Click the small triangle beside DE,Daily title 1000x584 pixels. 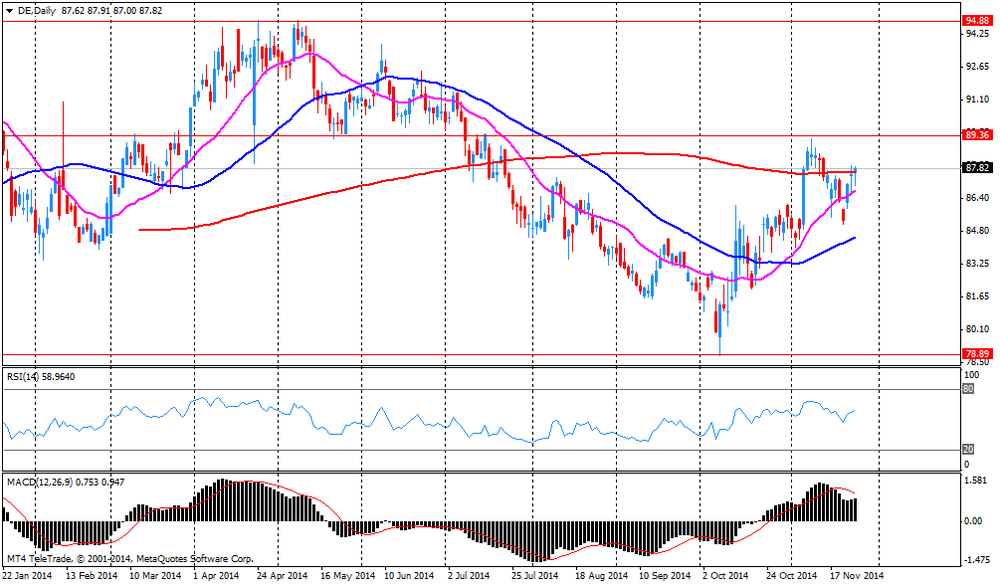coord(10,10)
